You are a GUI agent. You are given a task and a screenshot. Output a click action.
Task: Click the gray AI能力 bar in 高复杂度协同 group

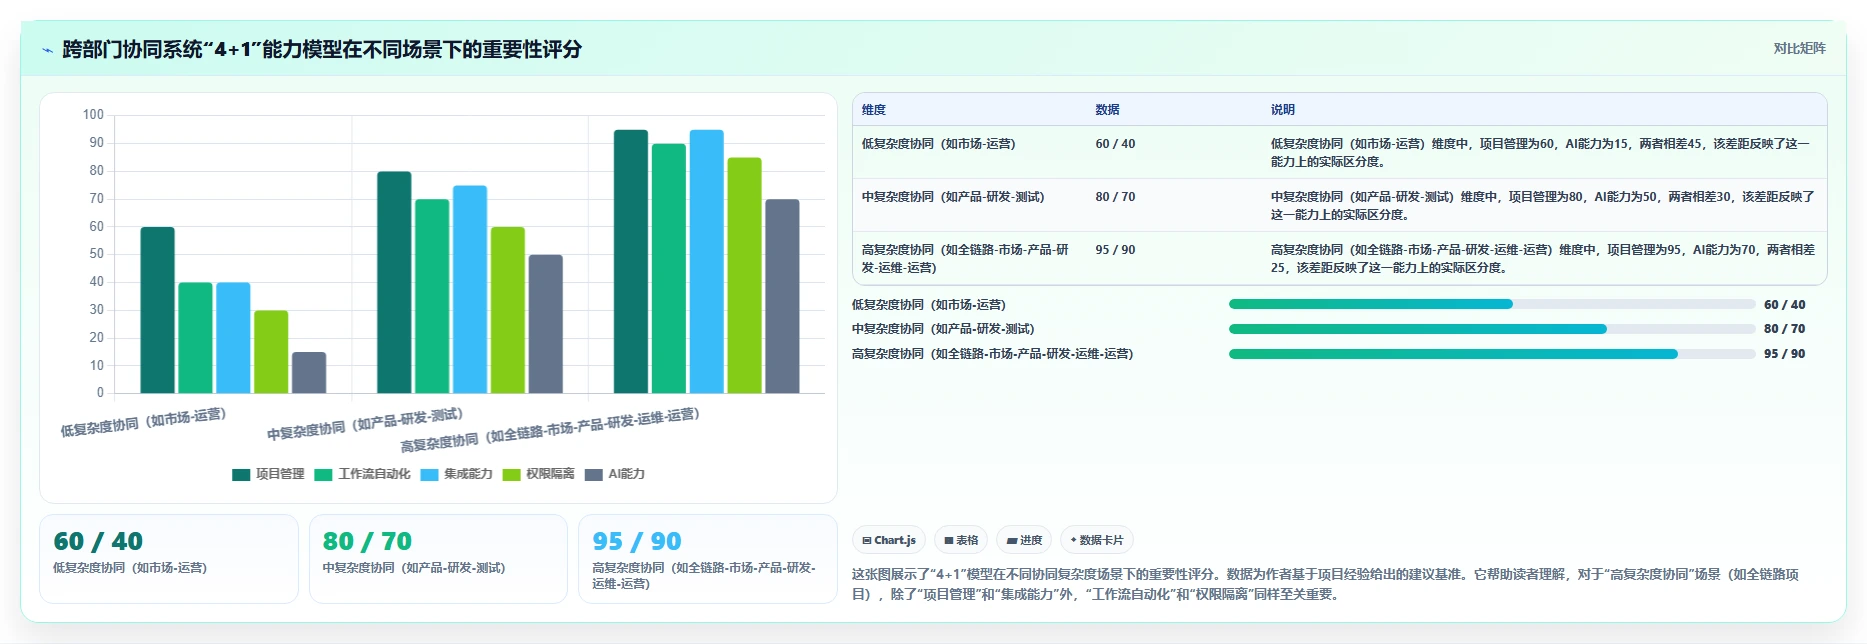pyautogui.click(x=783, y=296)
